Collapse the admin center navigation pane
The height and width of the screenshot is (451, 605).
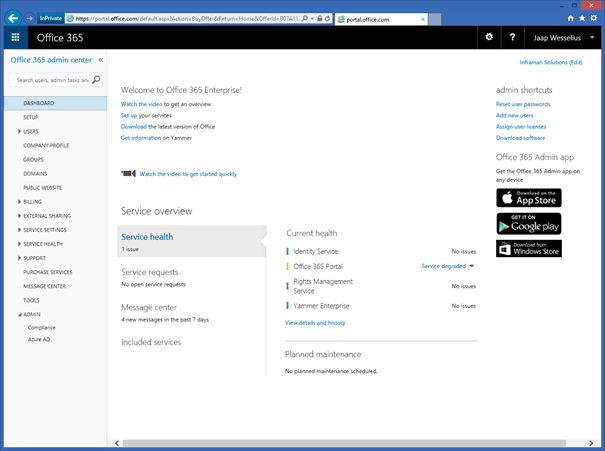pyautogui.click(x=100, y=60)
